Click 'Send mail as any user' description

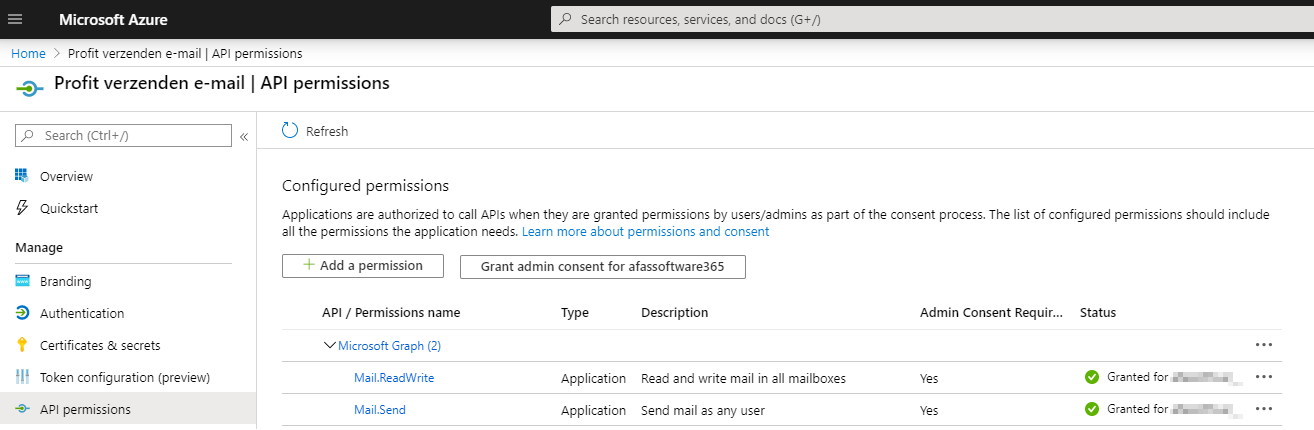click(x=703, y=411)
